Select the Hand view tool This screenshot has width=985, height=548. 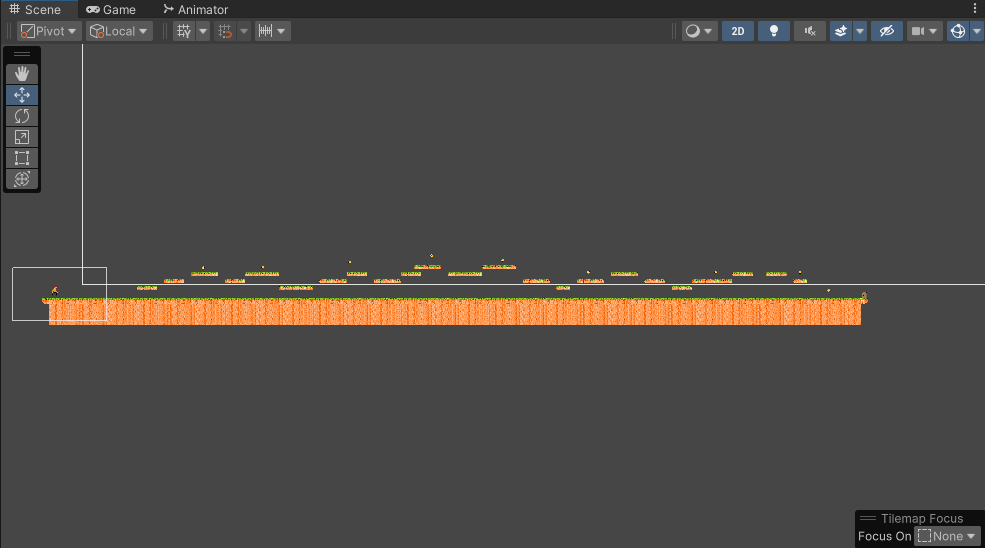click(22, 74)
